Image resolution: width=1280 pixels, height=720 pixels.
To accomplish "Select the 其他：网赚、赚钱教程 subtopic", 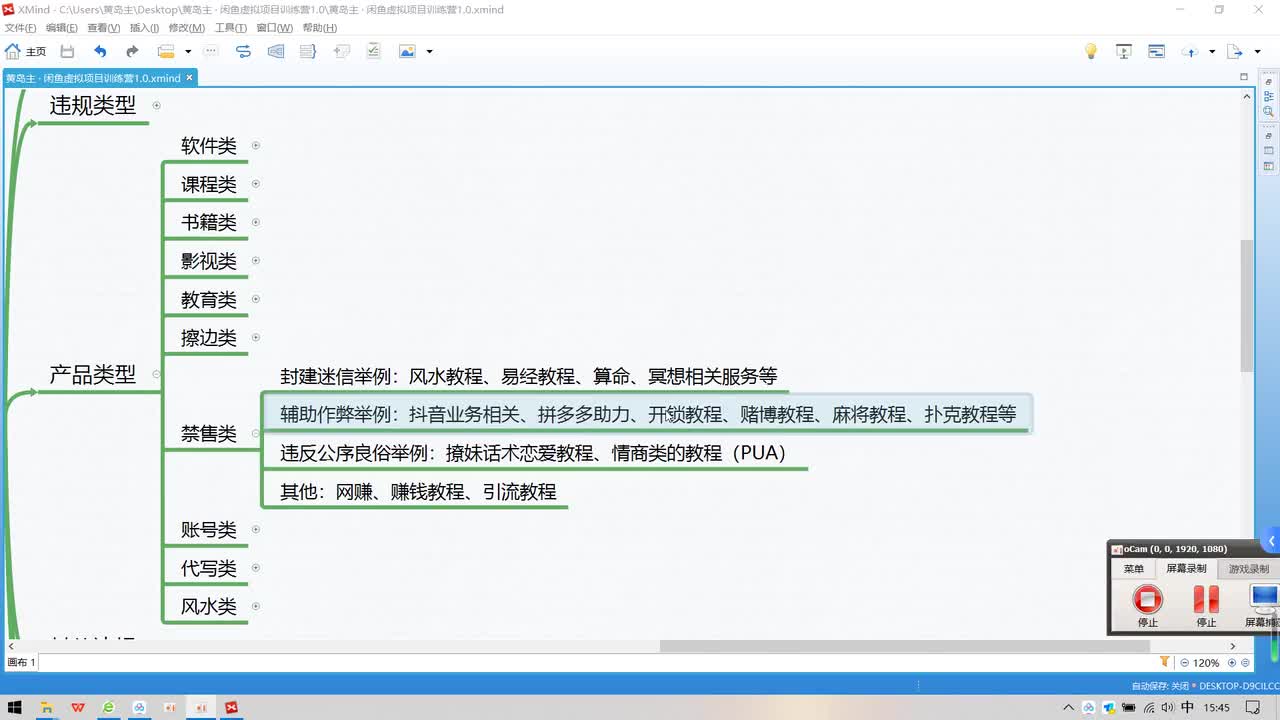I will click(418, 492).
